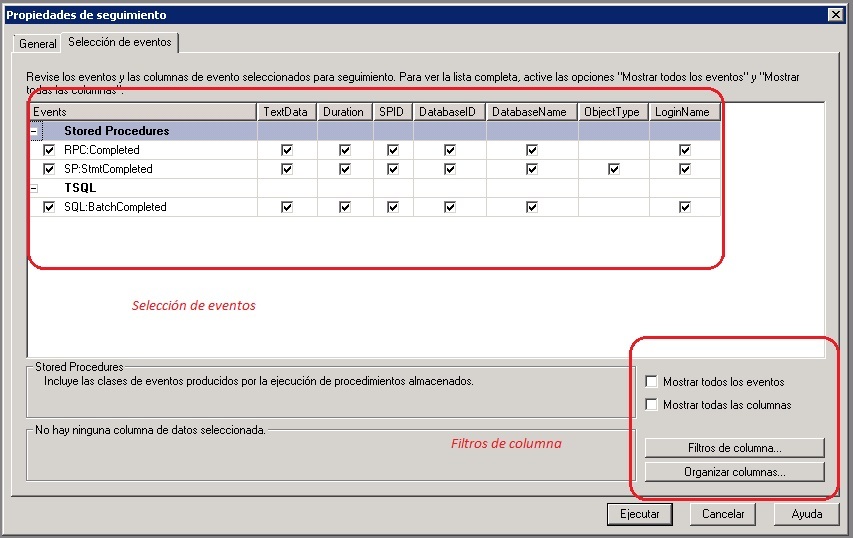This screenshot has height=538, width=853.
Task: Toggle DatabaseID for SP:StmtCompleted
Action: pyautogui.click(x=450, y=169)
